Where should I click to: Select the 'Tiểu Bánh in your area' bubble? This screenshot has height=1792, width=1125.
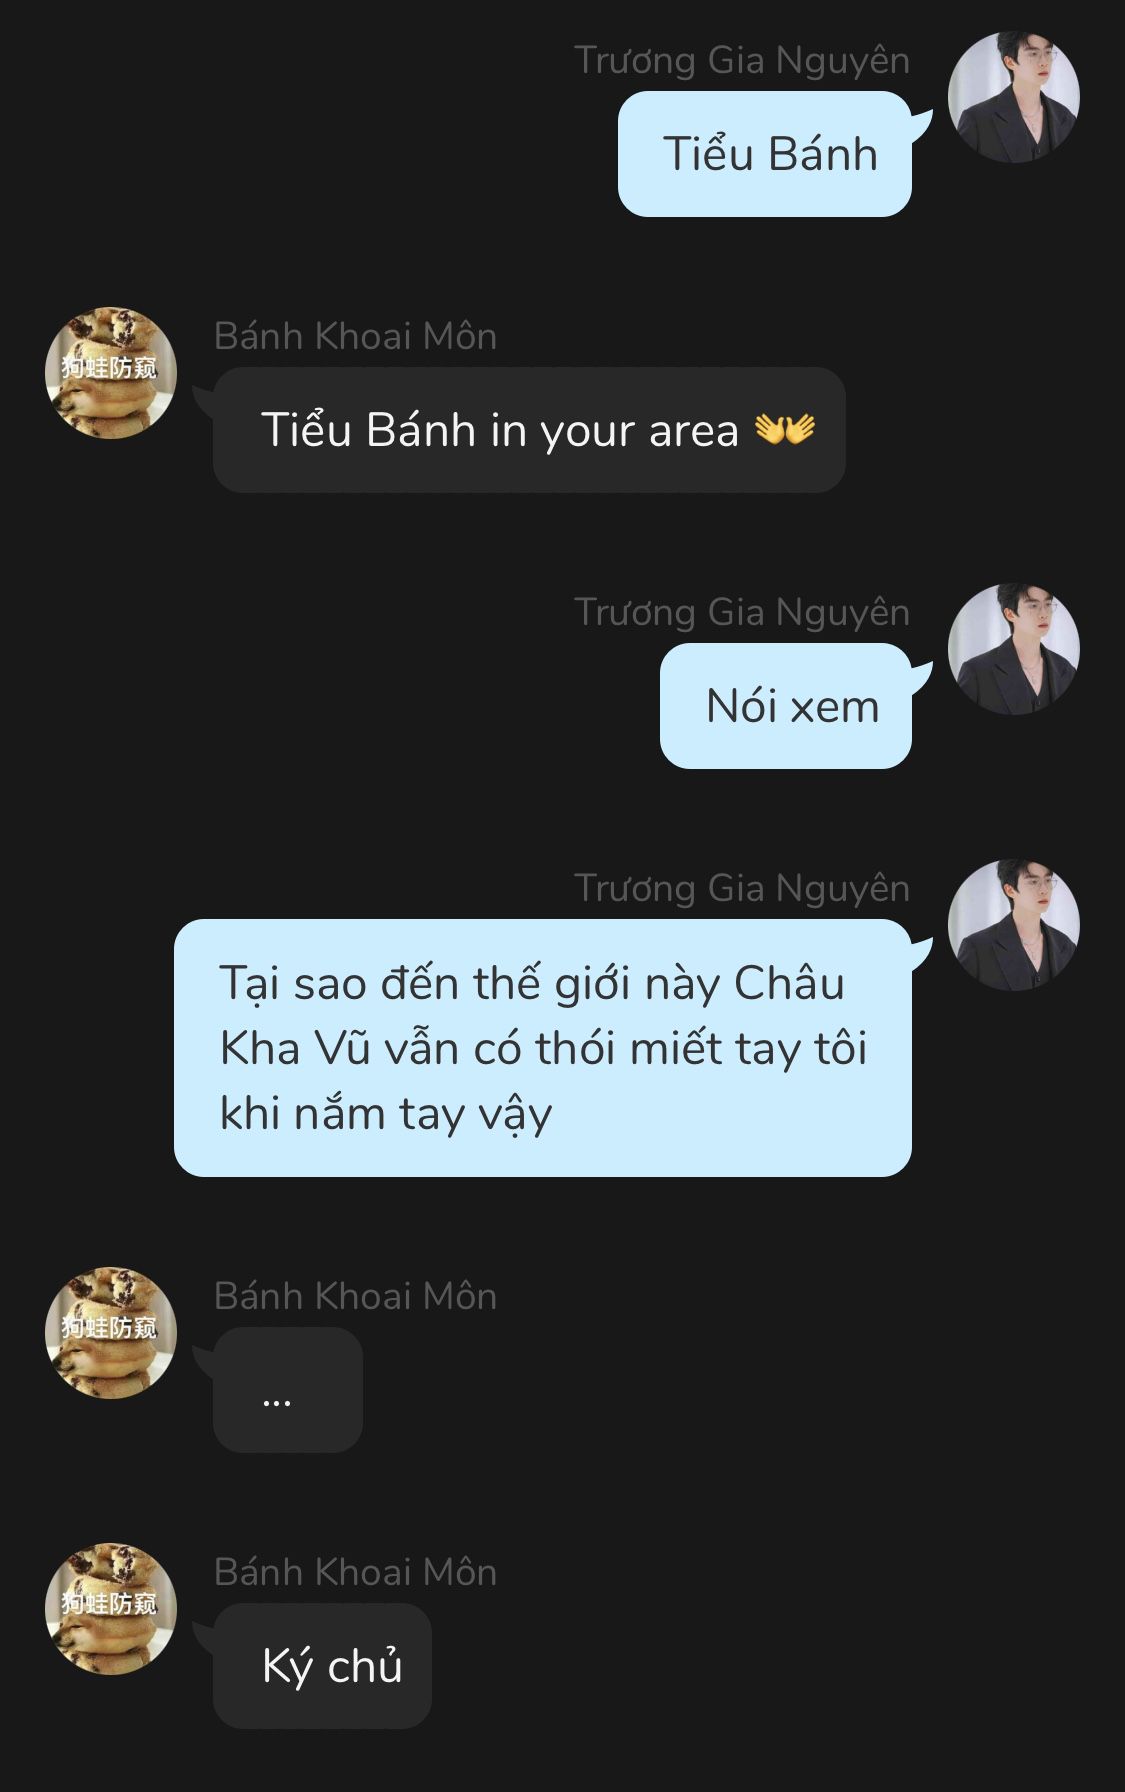[x=529, y=430]
